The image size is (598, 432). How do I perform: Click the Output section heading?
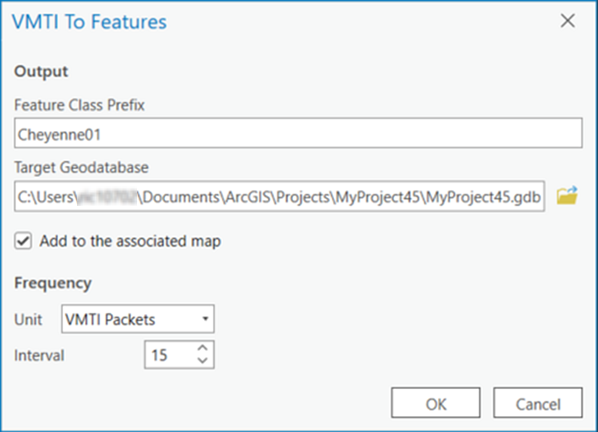pos(41,72)
